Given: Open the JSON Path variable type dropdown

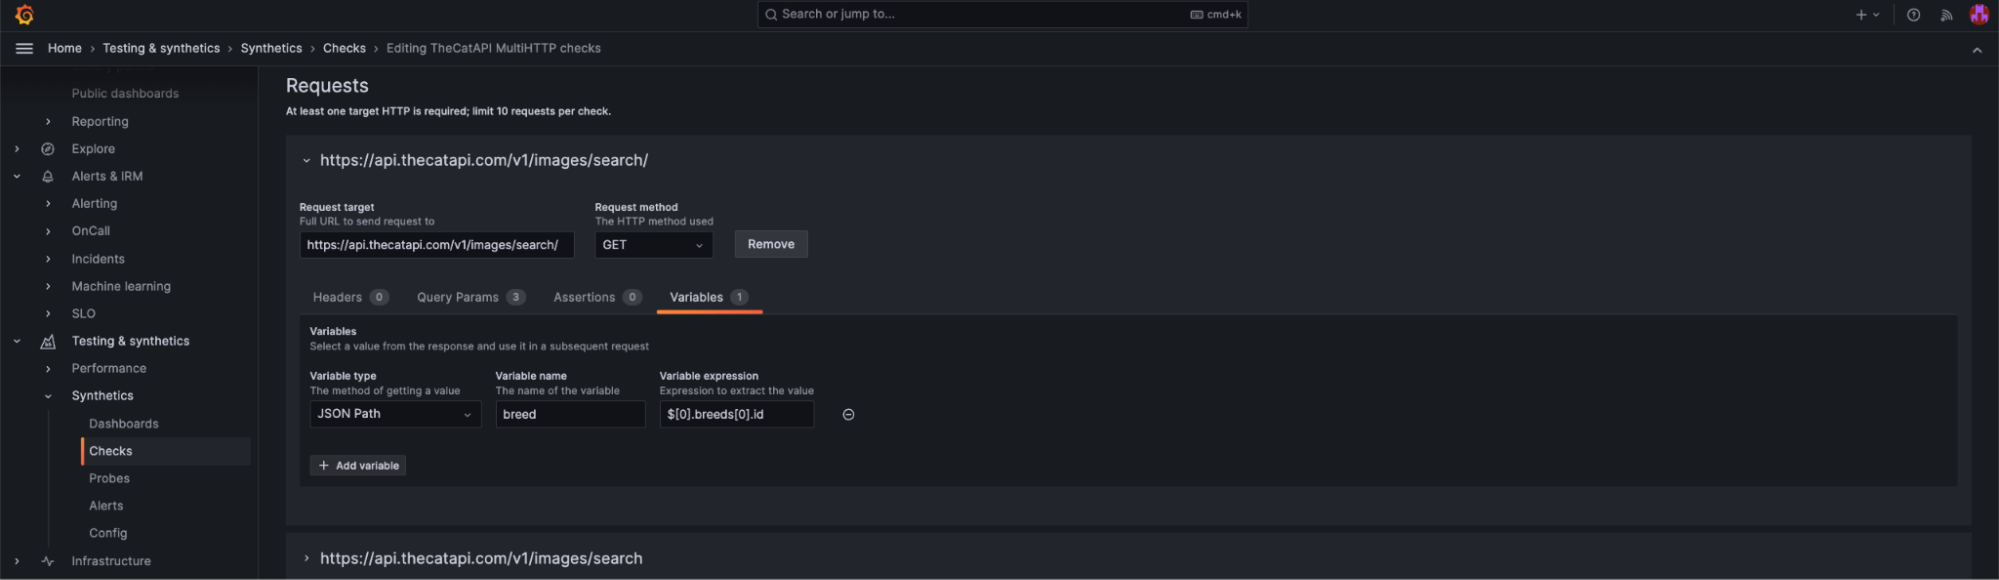Looking at the screenshot, I should tap(396, 414).
